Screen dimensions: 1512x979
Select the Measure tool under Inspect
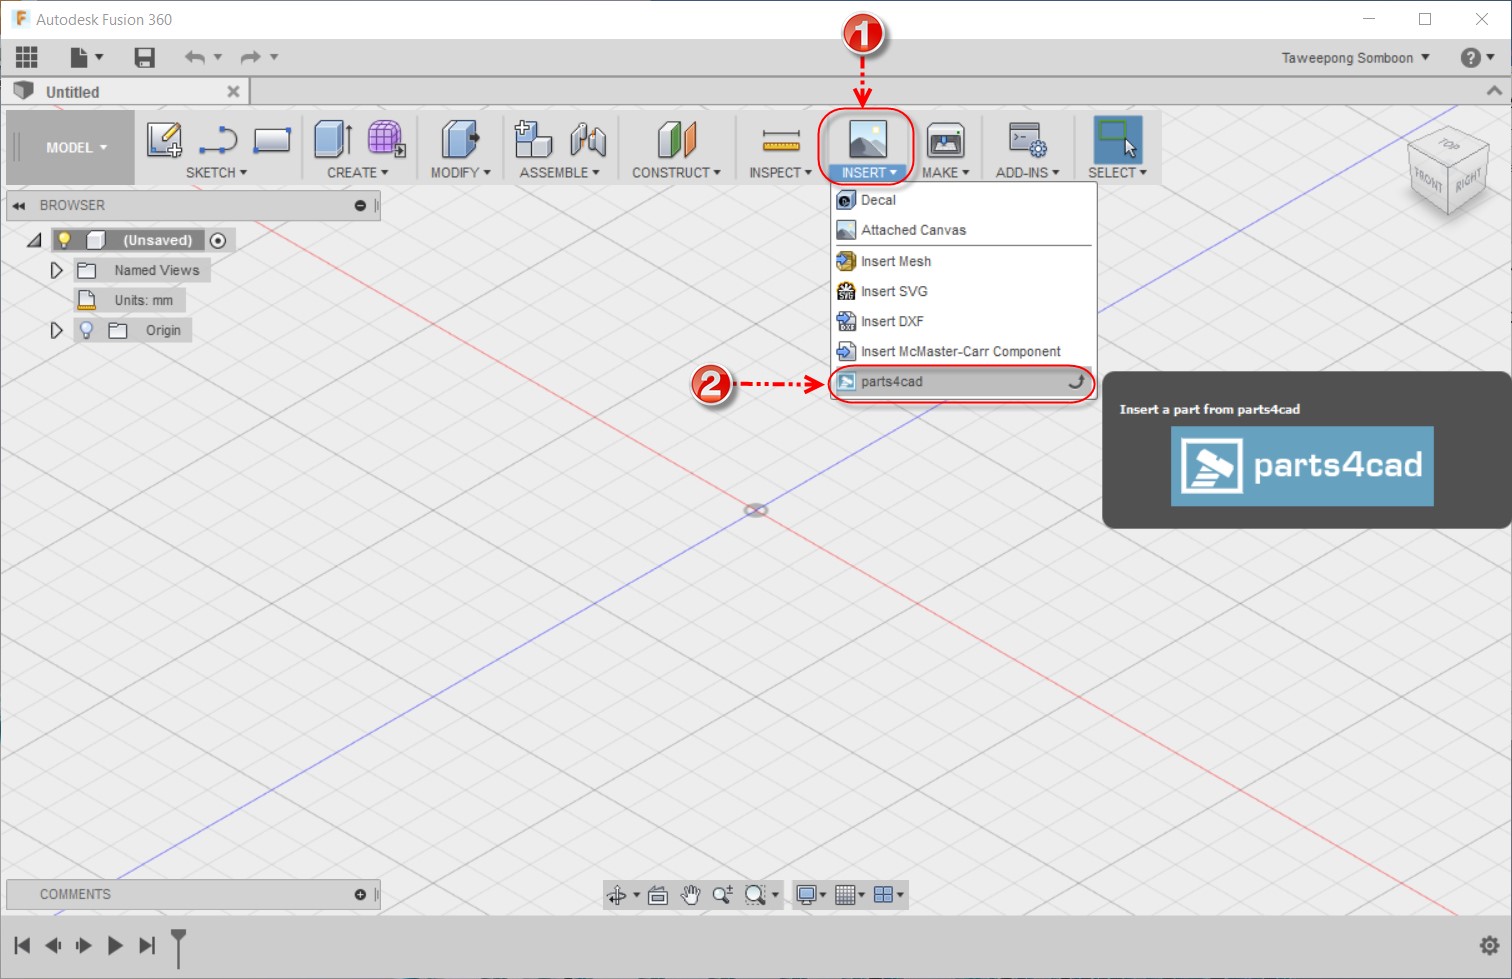779,140
